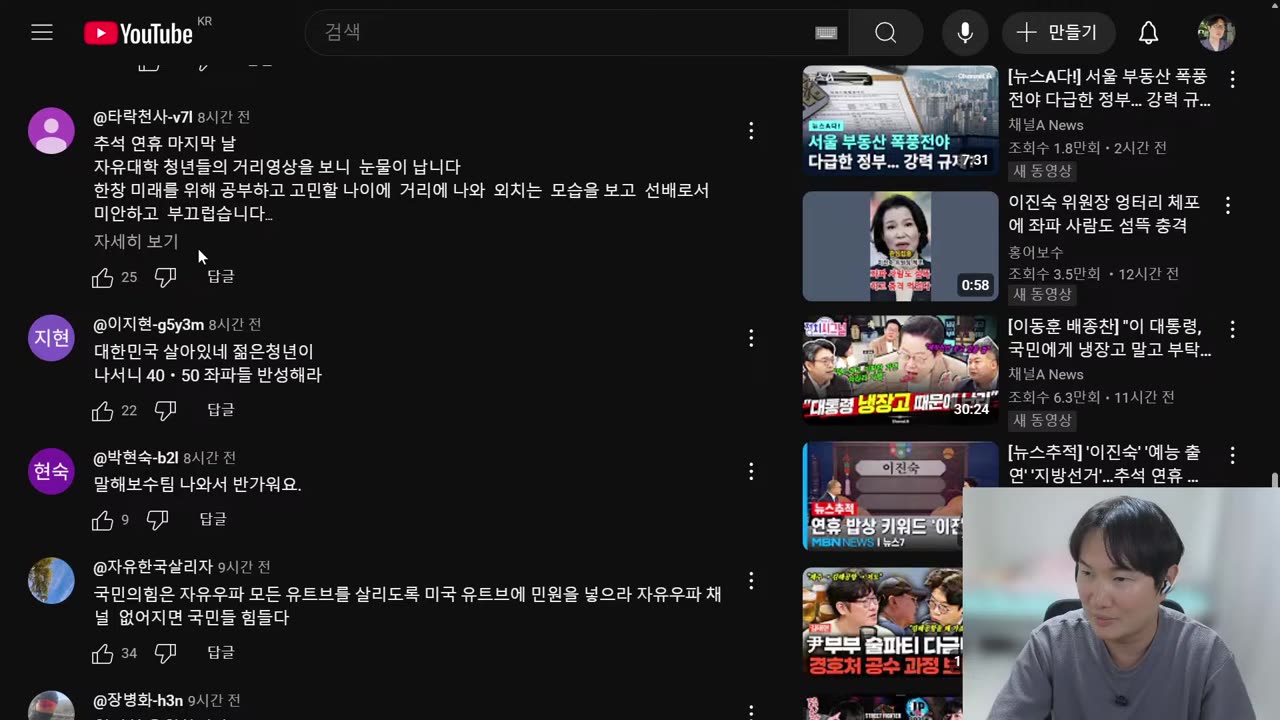Expand 자세히 보기 on first comment

[136, 241]
